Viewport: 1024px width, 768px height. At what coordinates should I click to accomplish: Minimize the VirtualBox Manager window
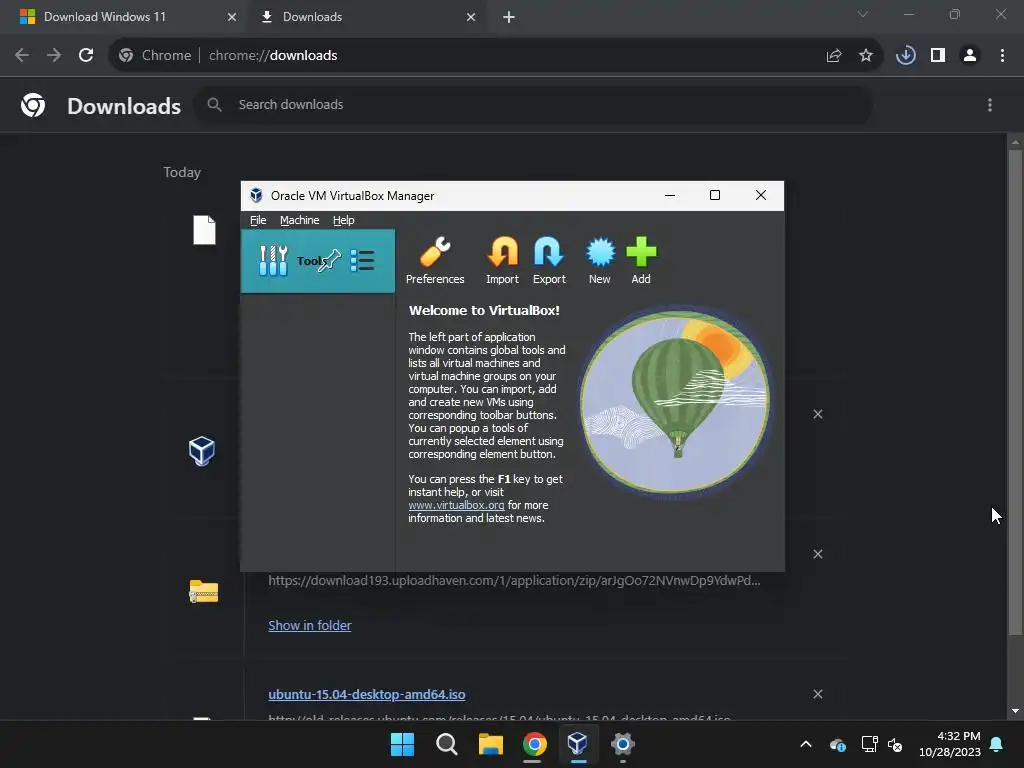click(670, 195)
